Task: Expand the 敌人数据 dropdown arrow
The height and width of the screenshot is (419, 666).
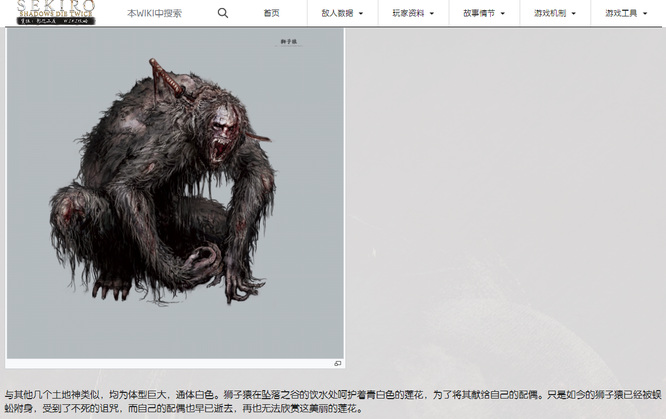Action: [361, 14]
